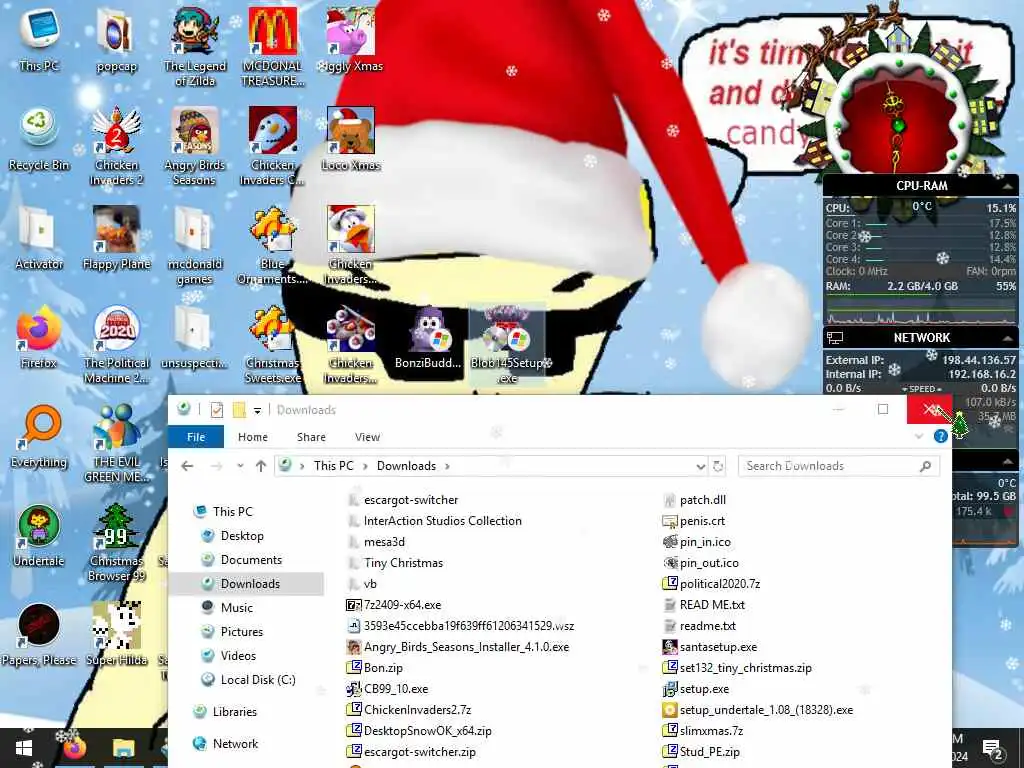
Task: Launch Firefox from the desktop
Action: click(39, 337)
